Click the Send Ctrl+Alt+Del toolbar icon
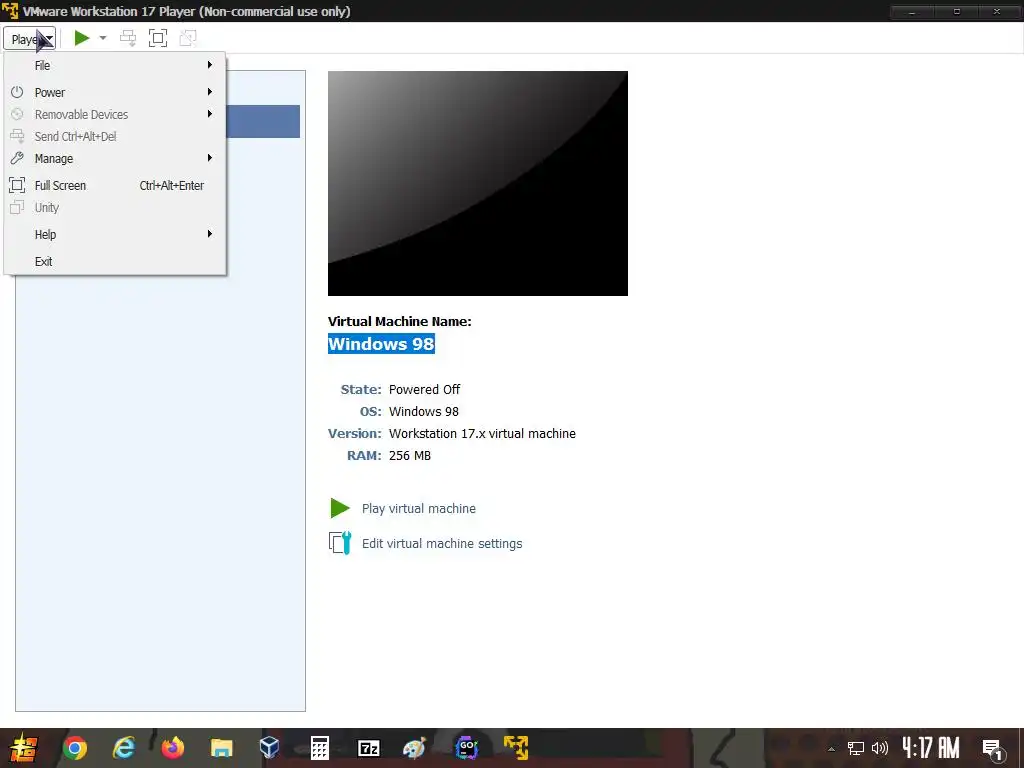This screenshot has width=1024, height=768. click(x=128, y=38)
